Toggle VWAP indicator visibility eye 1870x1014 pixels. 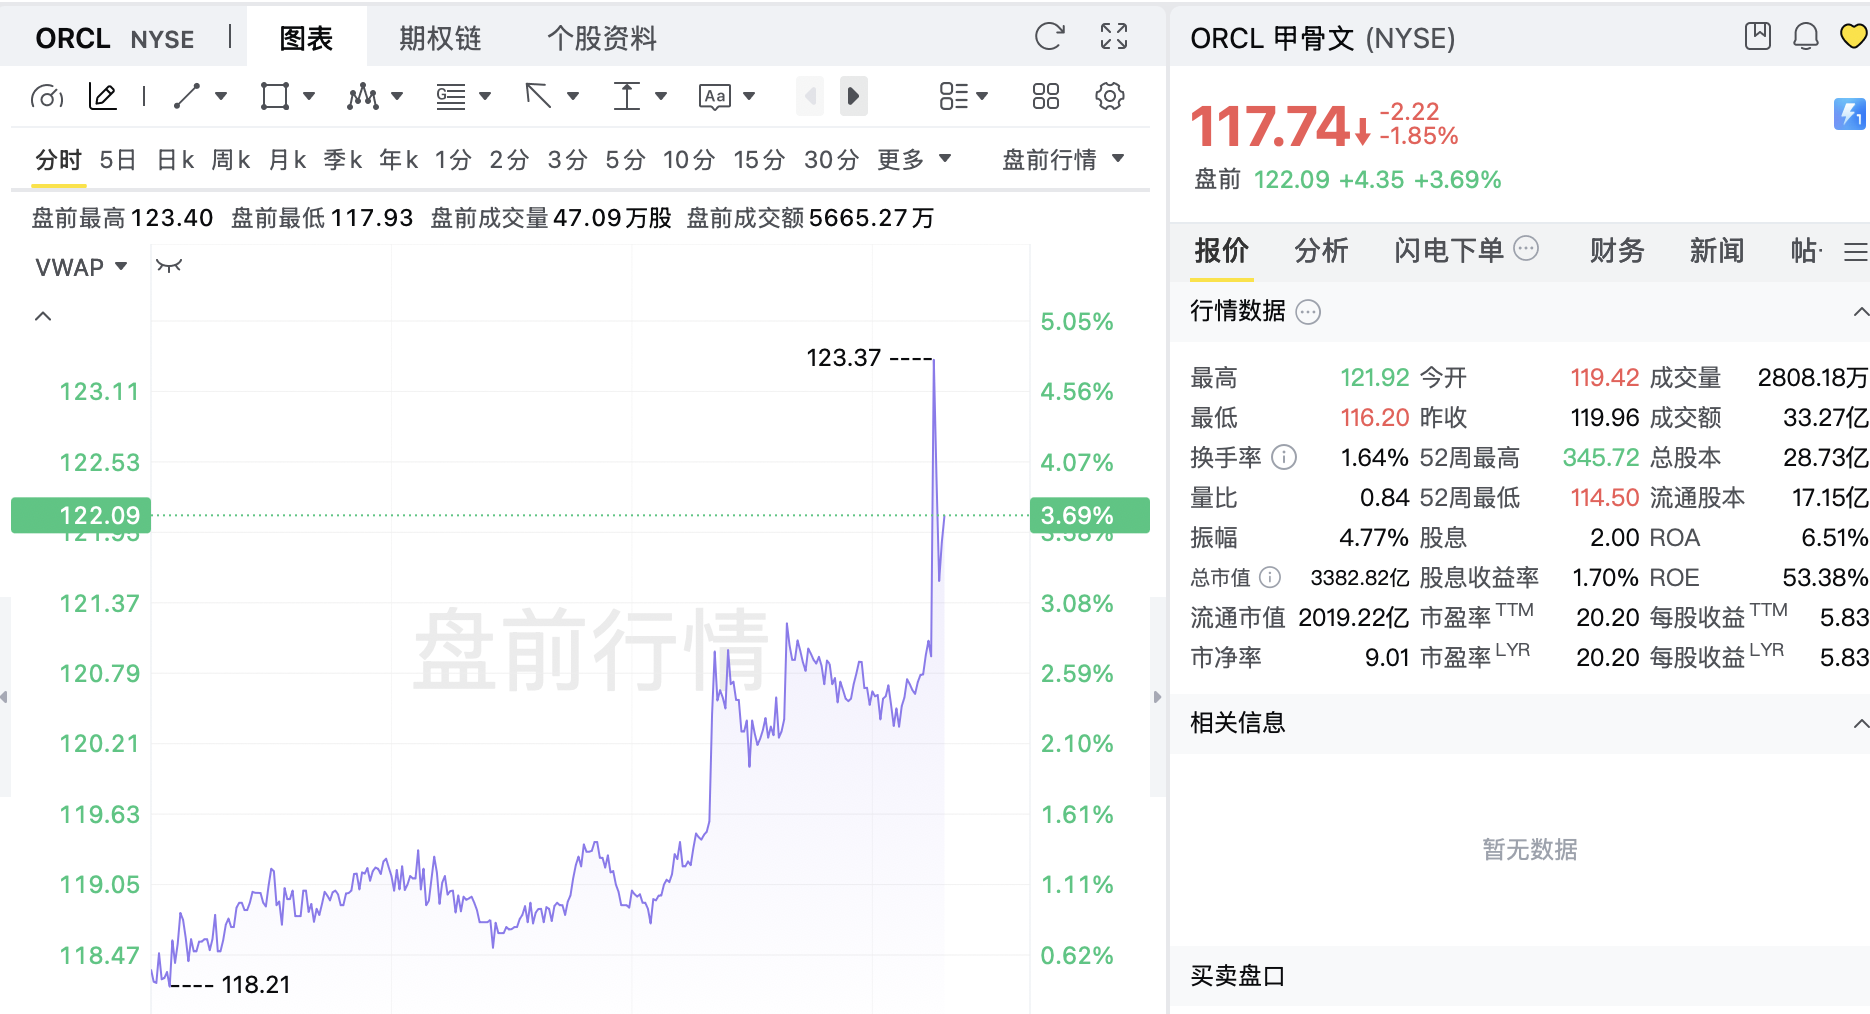coord(169,266)
